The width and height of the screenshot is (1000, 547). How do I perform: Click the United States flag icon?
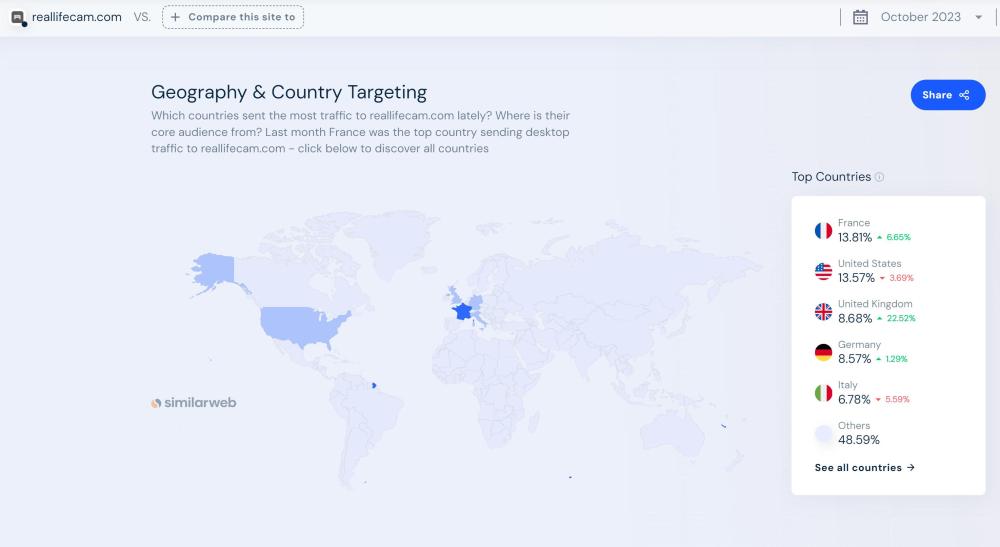[823, 271]
